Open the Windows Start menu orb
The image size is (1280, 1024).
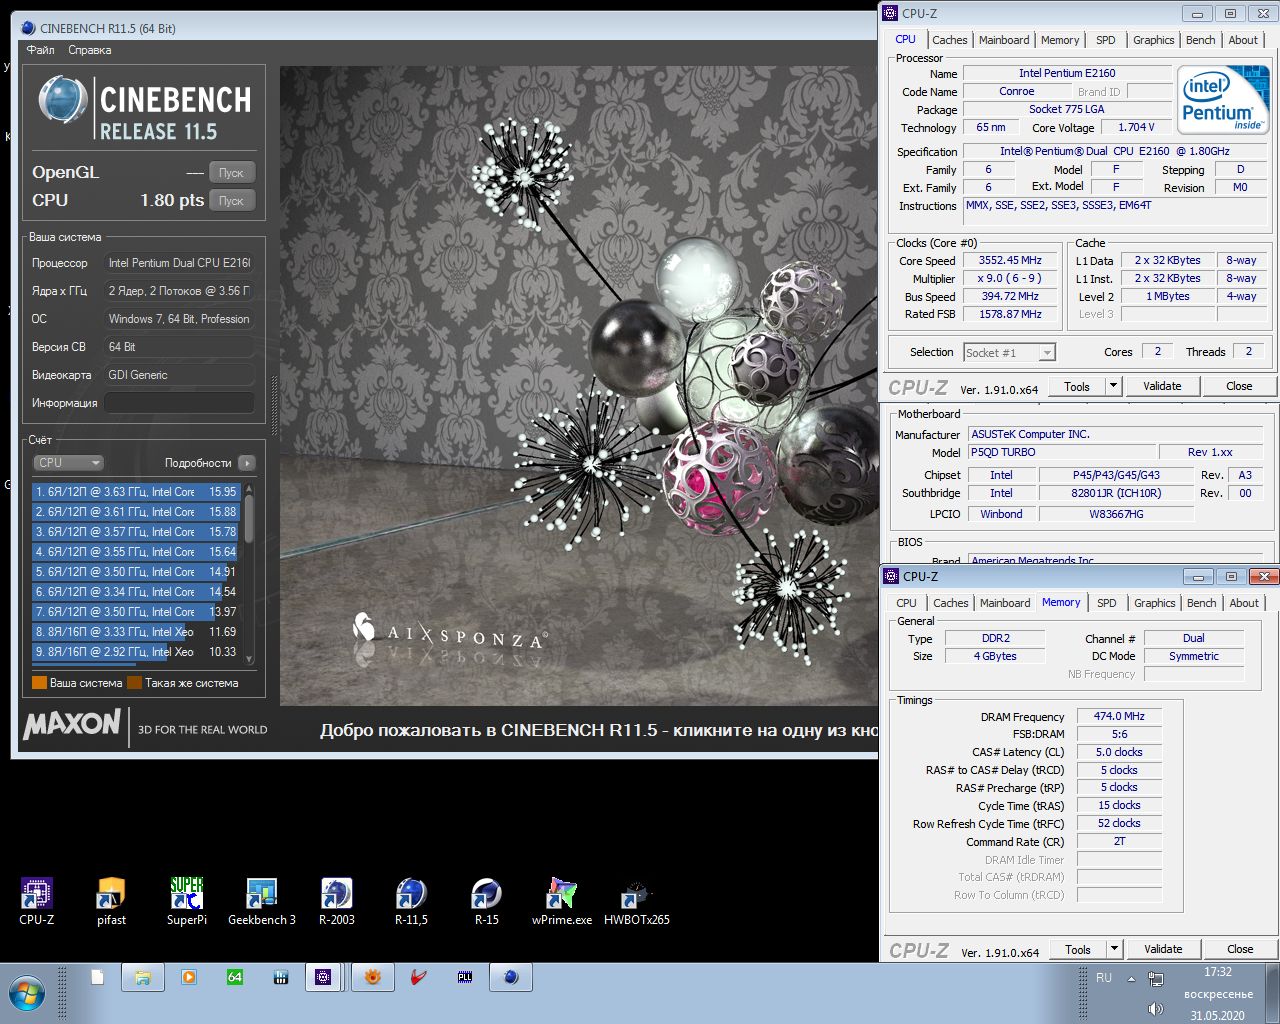[27, 994]
